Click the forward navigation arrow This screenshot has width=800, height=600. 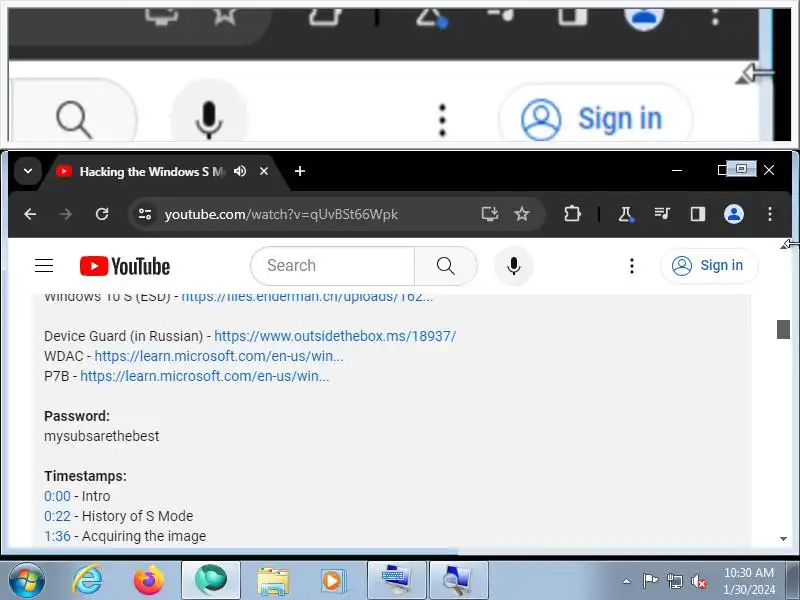click(x=66, y=214)
